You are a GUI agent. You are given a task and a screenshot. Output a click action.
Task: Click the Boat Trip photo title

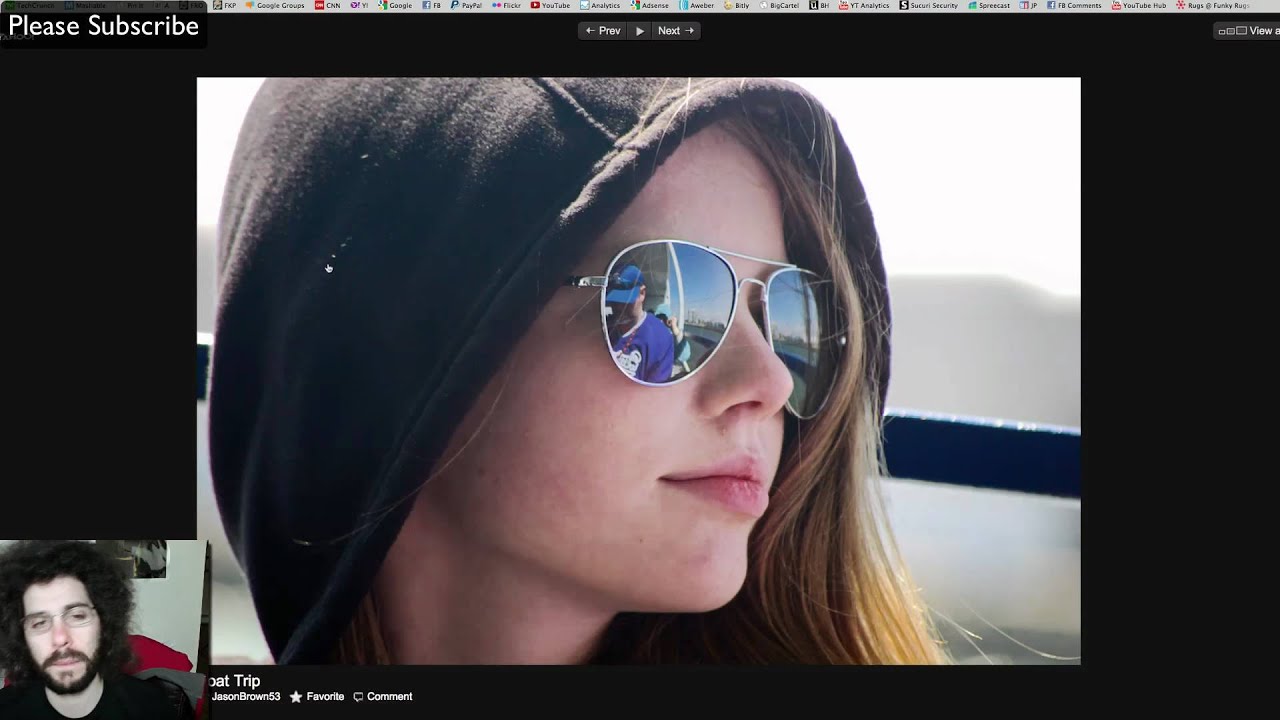(x=234, y=681)
